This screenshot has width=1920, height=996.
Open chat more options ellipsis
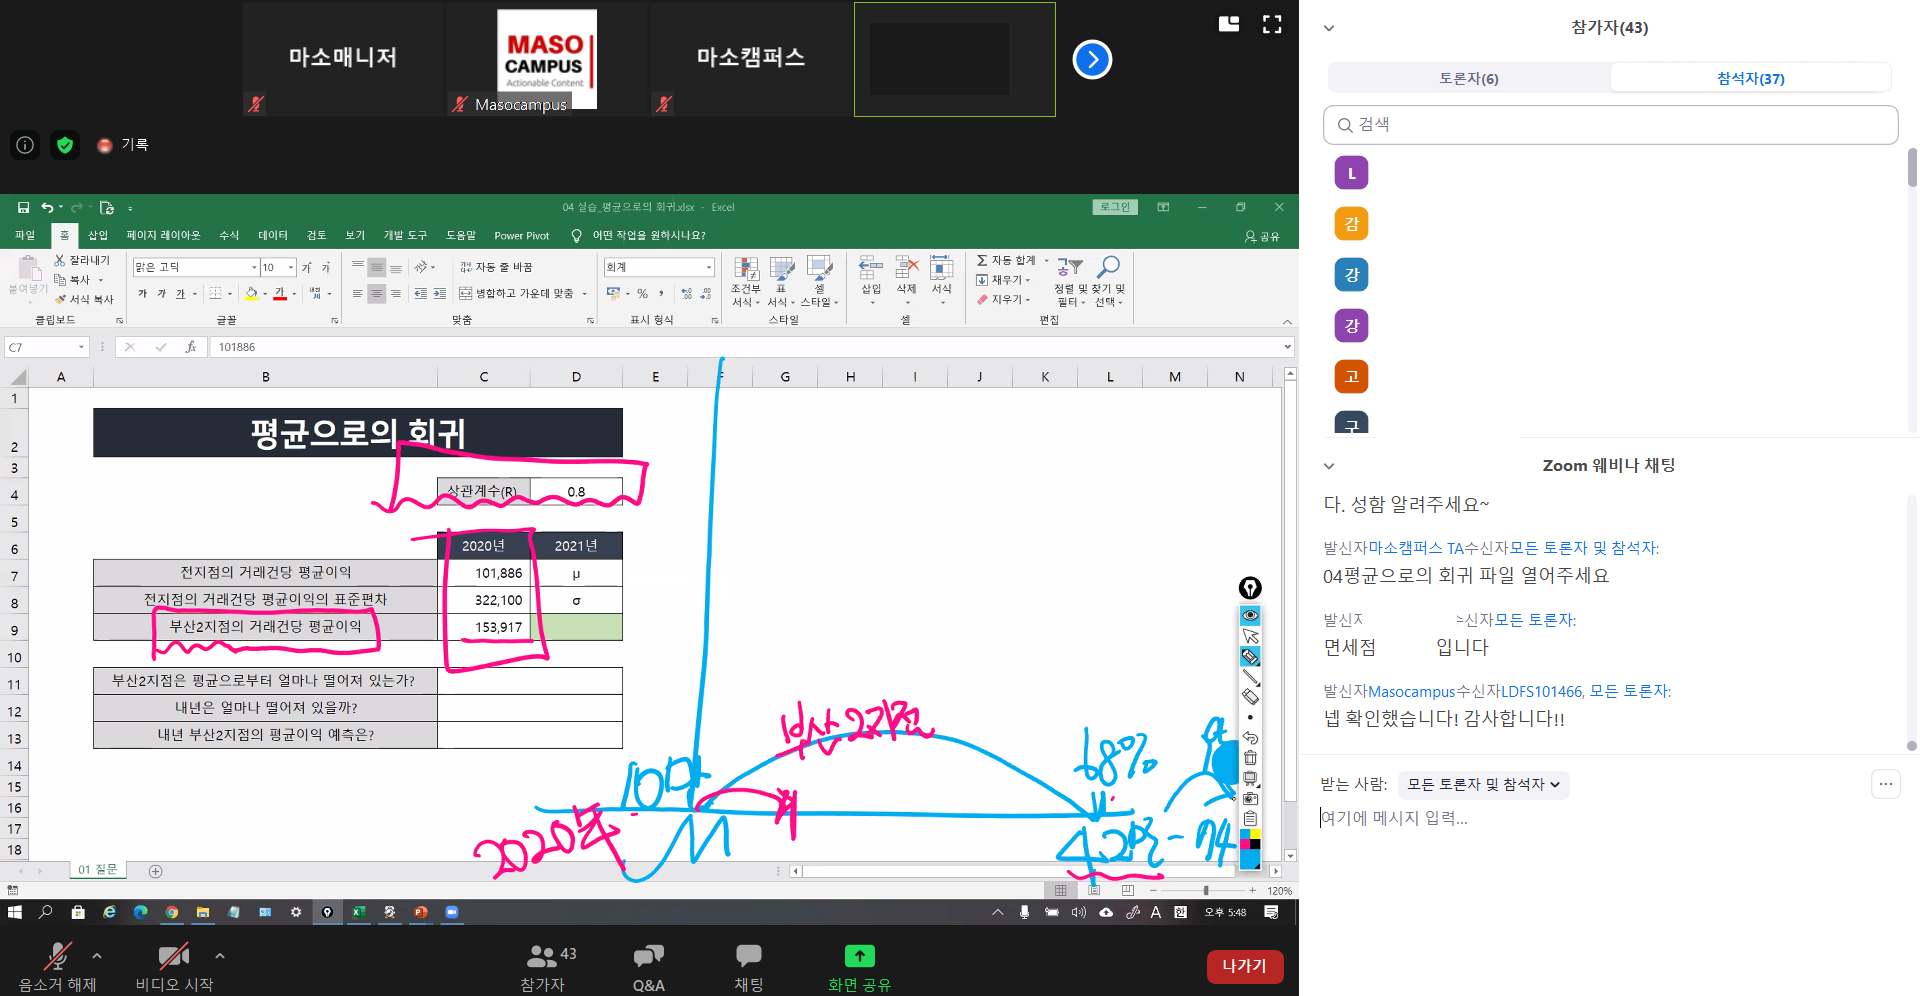pos(1885,784)
